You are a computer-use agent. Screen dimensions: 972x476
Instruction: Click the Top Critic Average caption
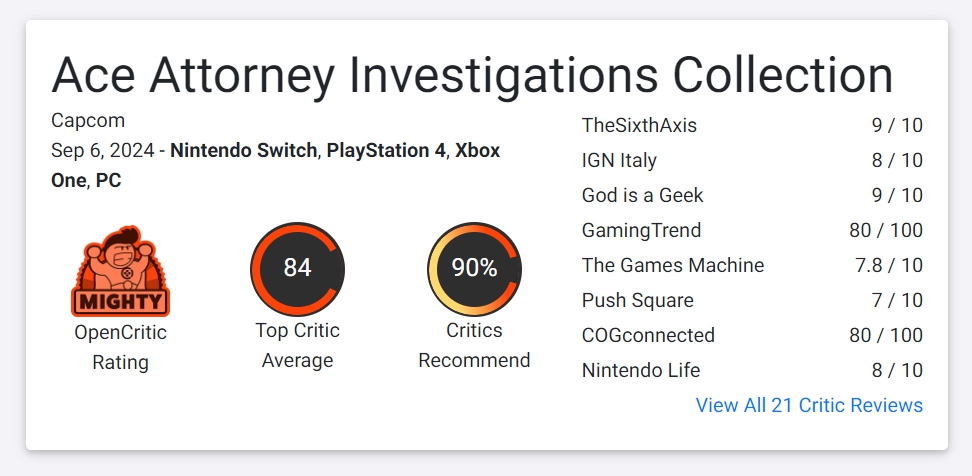pos(297,345)
